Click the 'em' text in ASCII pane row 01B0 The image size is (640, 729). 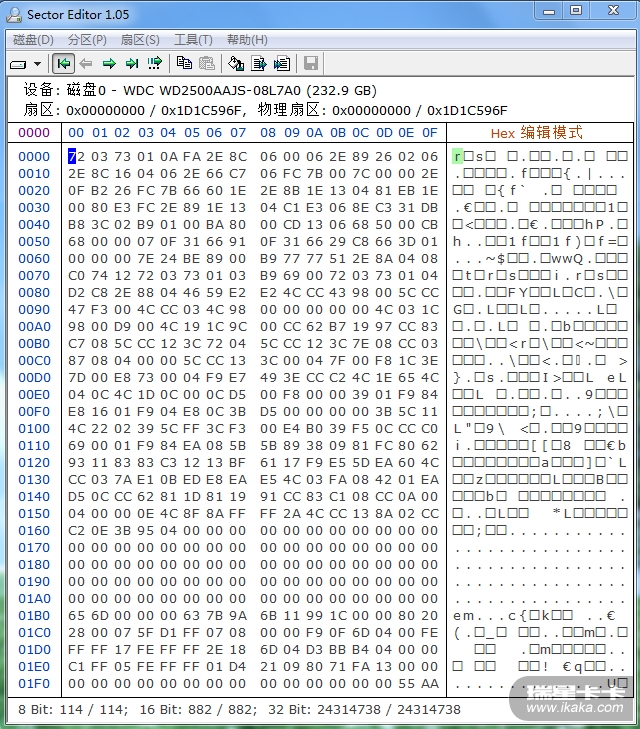click(463, 616)
